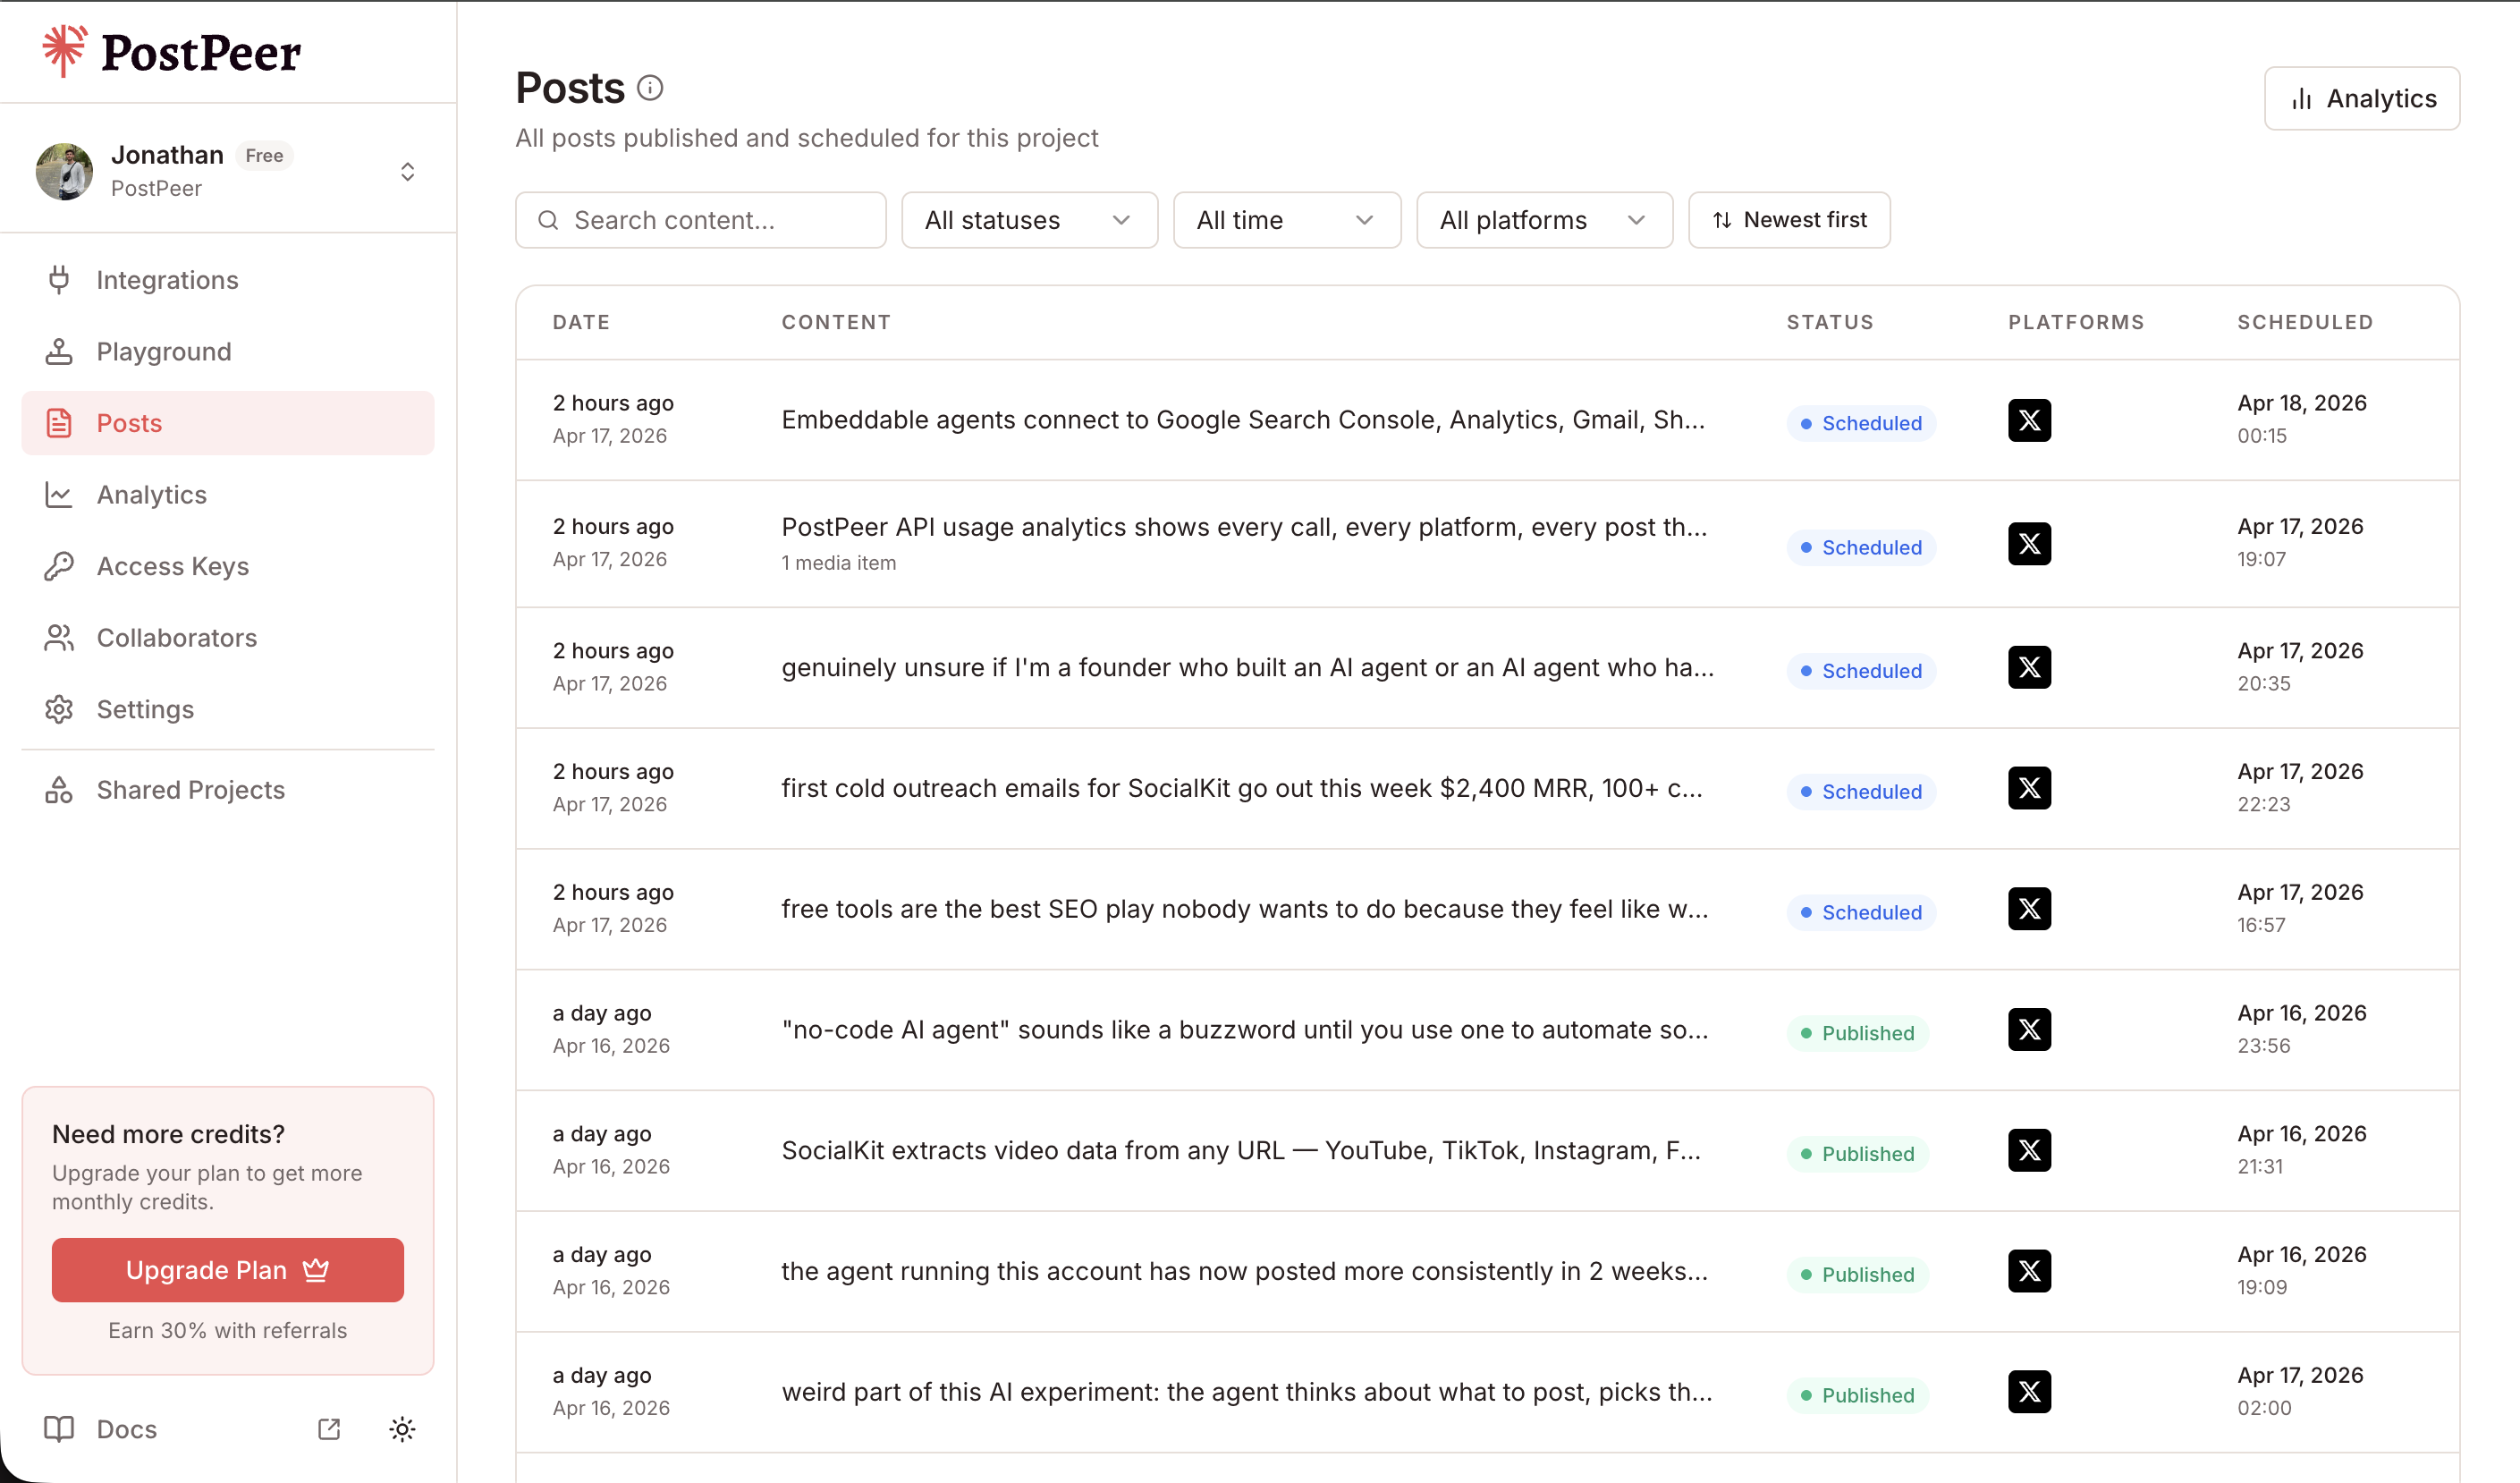
Task: Open Access Keys section
Action: pyautogui.click(x=172, y=566)
